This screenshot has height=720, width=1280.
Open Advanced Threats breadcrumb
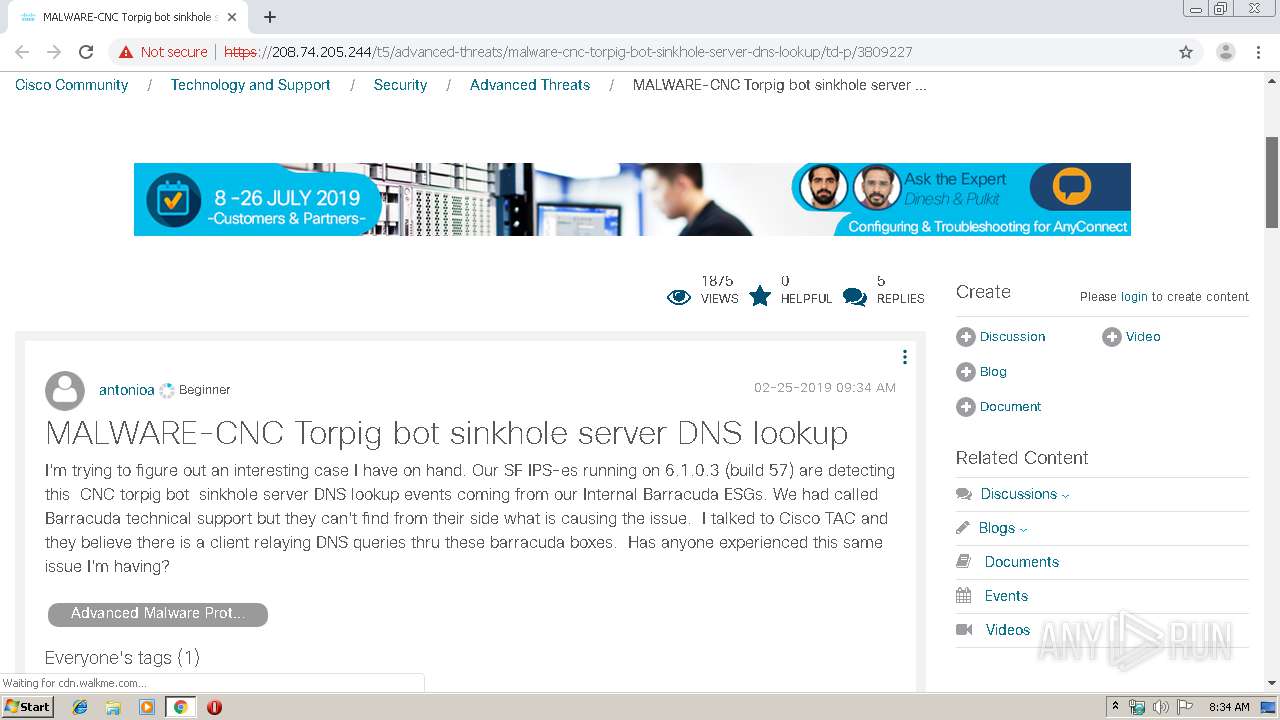click(x=530, y=85)
